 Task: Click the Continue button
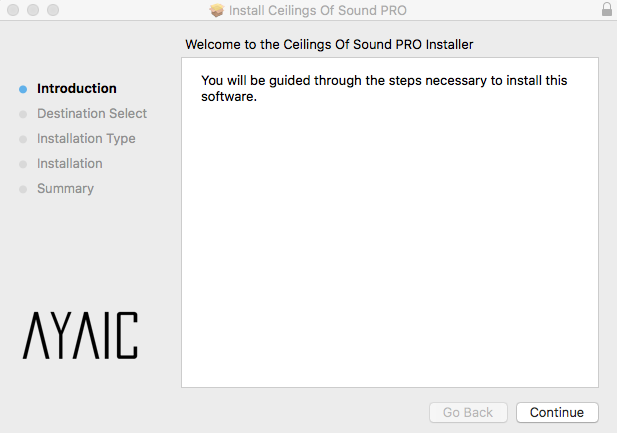pos(557,412)
